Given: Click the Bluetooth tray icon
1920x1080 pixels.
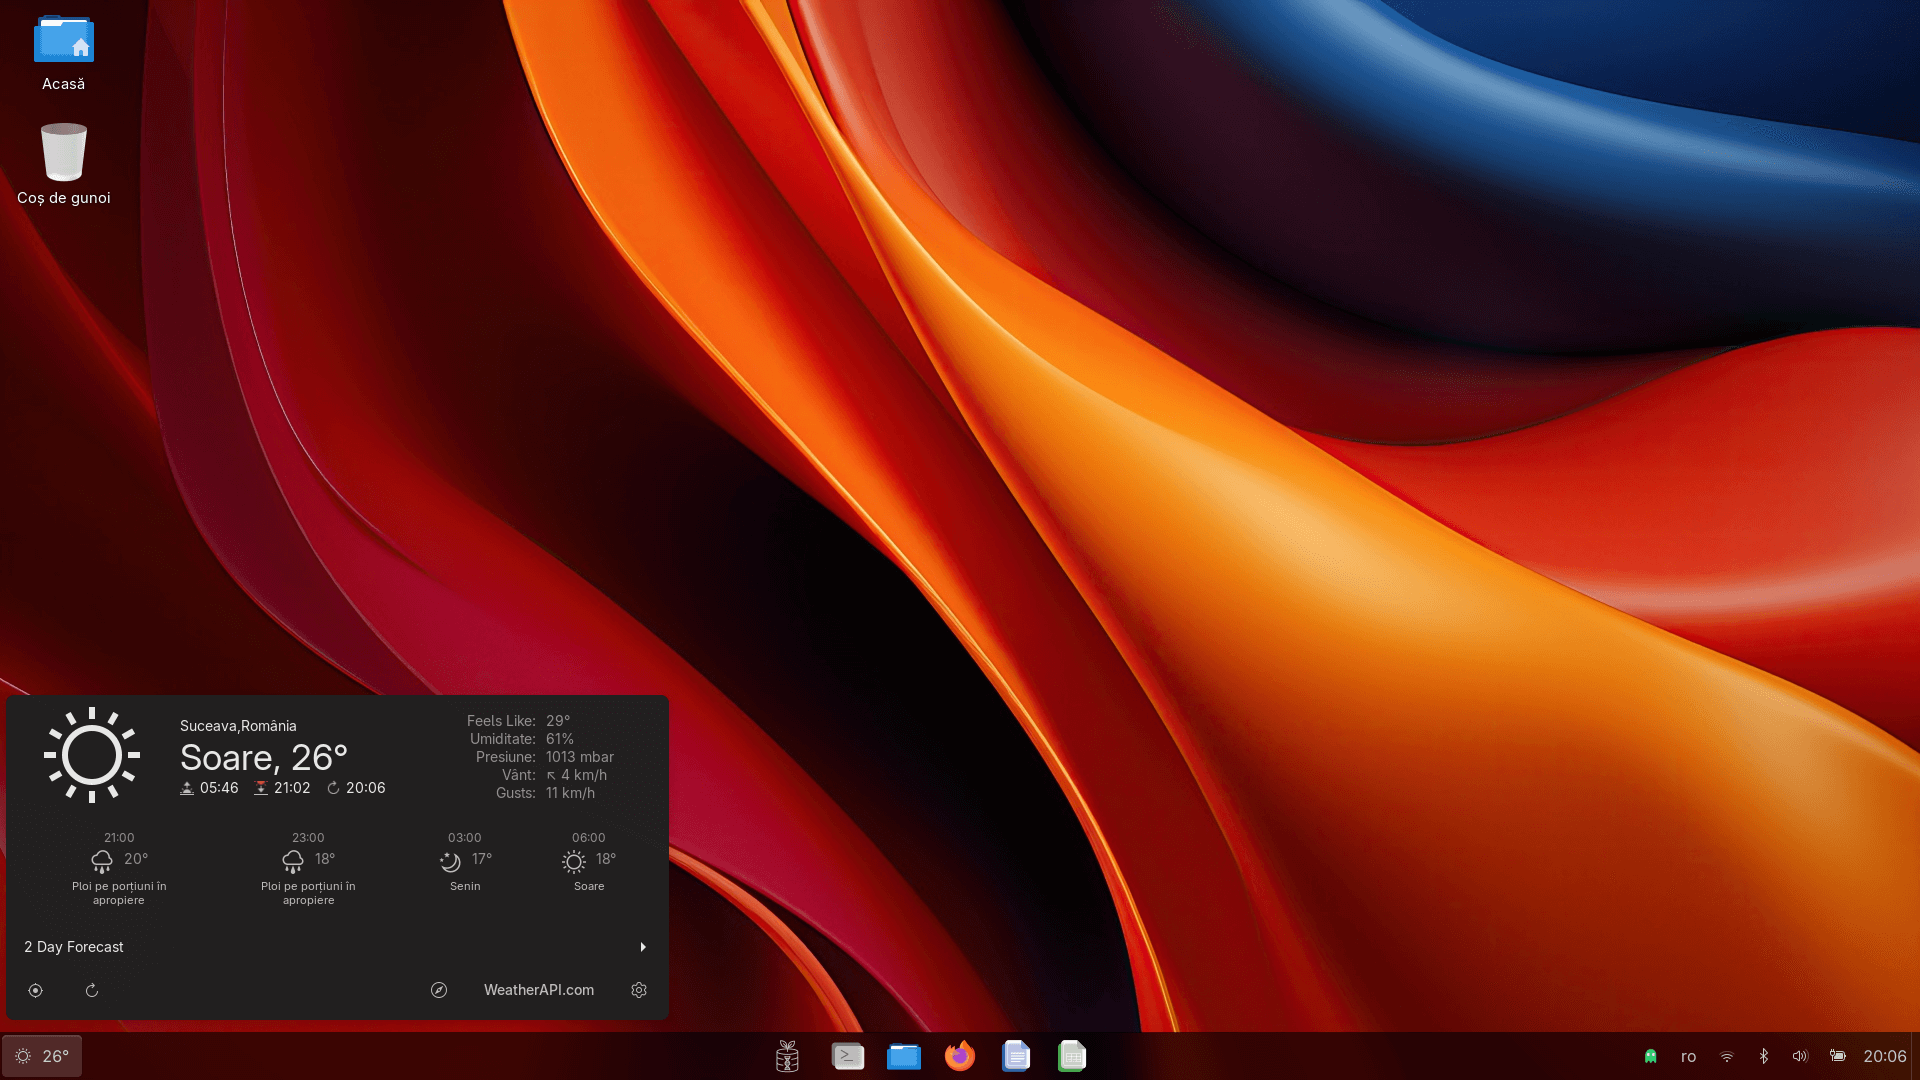Looking at the screenshot, I should pyautogui.click(x=1764, y=1056).
